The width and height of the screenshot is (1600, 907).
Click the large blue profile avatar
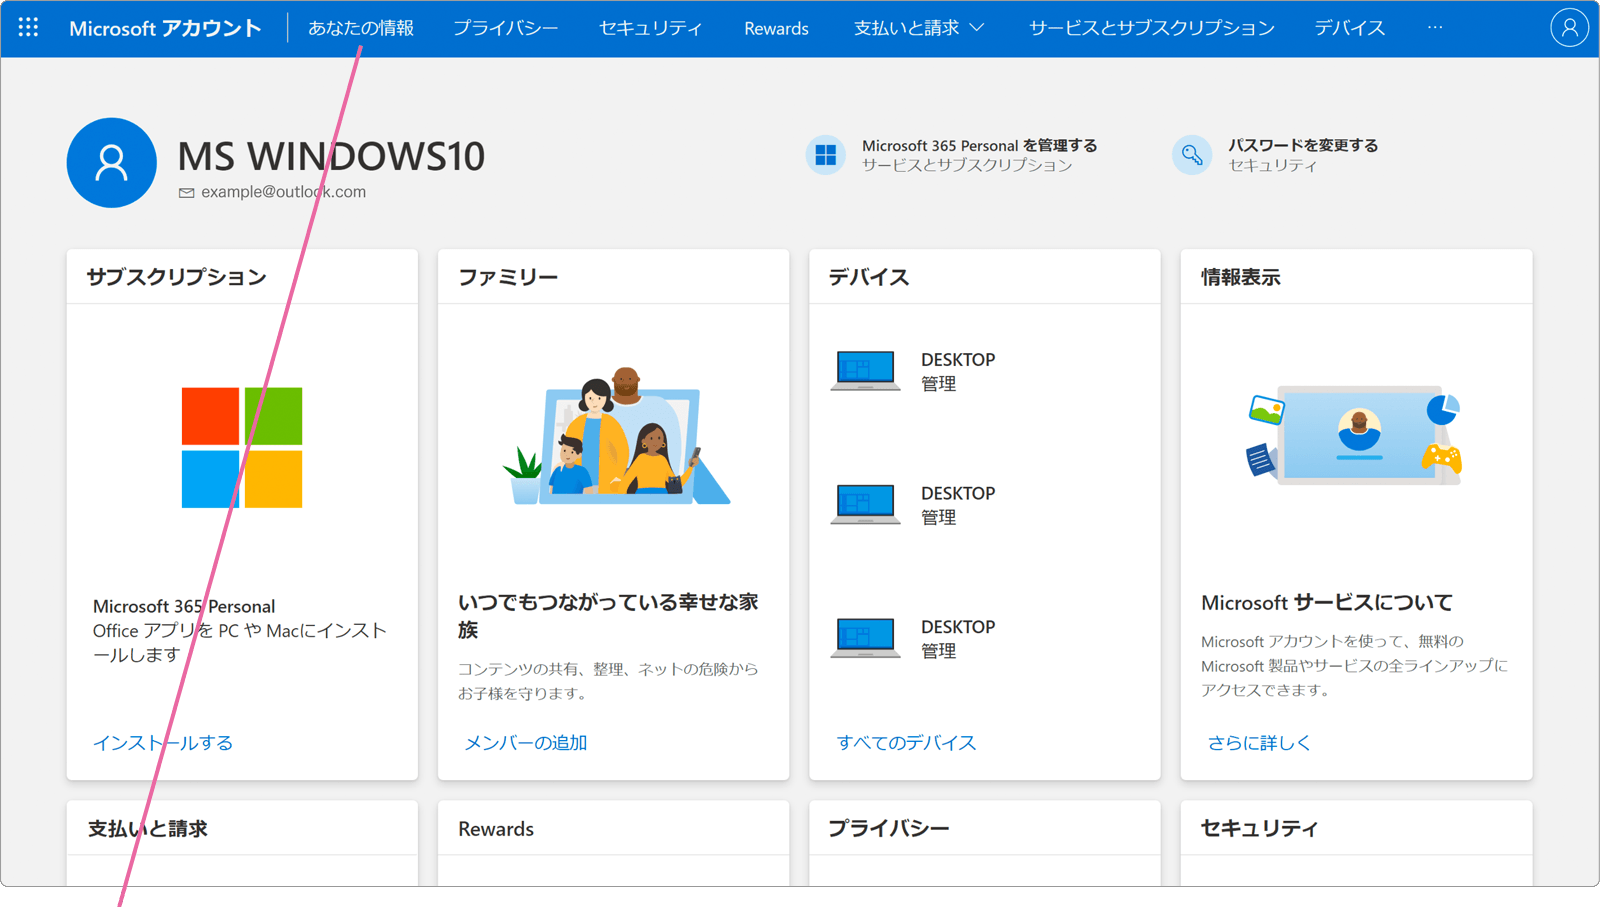(x=111, y=163)
